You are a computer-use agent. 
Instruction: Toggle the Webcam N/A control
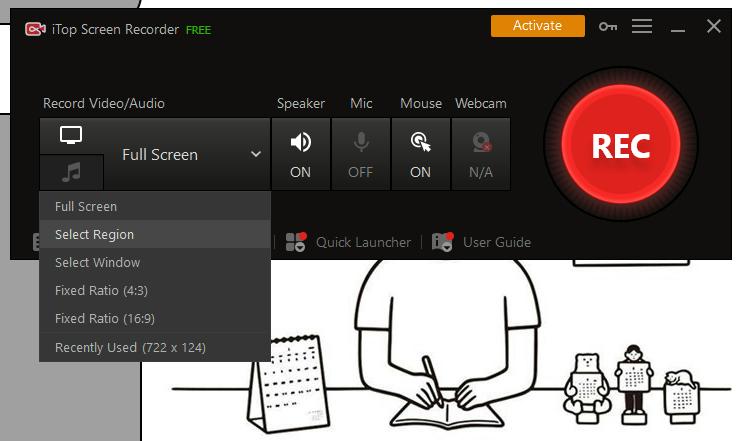point(480,154)
